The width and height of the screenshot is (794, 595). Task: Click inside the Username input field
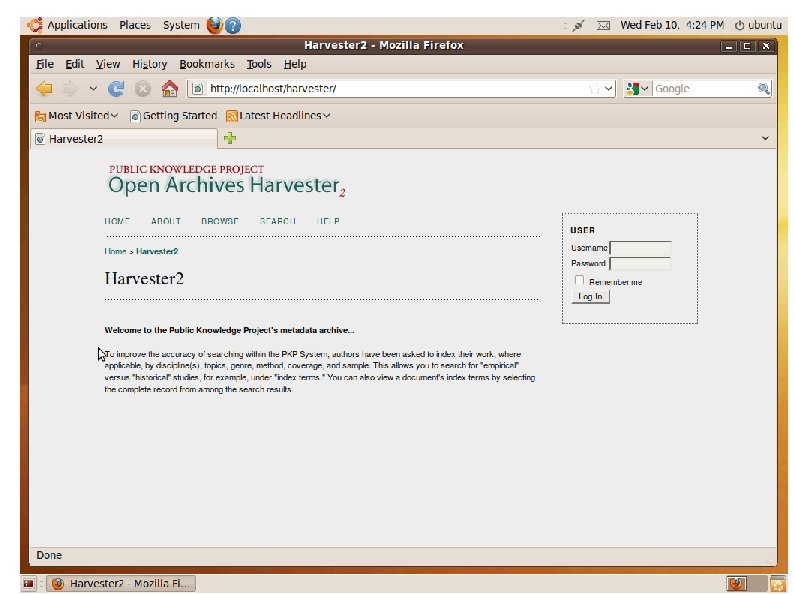coord(640,248)
